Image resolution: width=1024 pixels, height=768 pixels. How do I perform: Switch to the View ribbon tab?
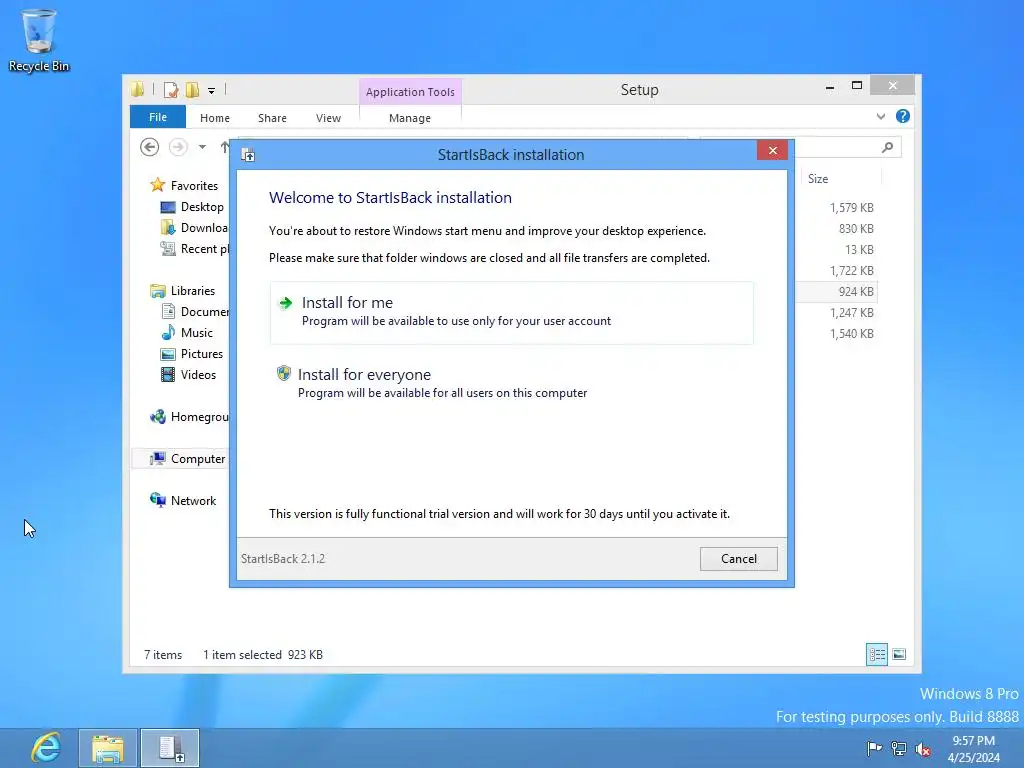(328, 118)
